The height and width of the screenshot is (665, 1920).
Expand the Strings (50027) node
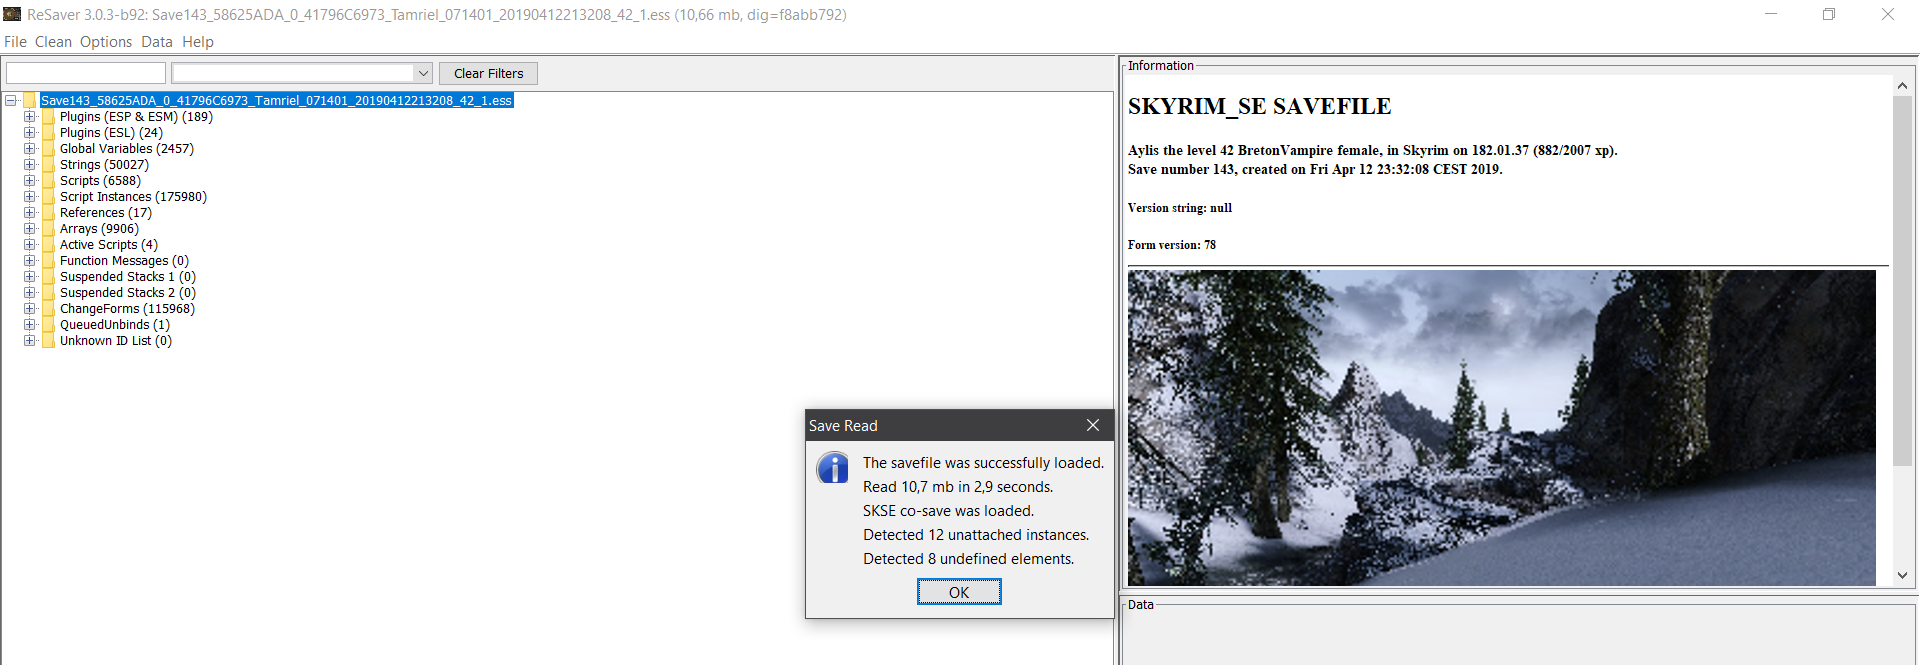[30, 164]
